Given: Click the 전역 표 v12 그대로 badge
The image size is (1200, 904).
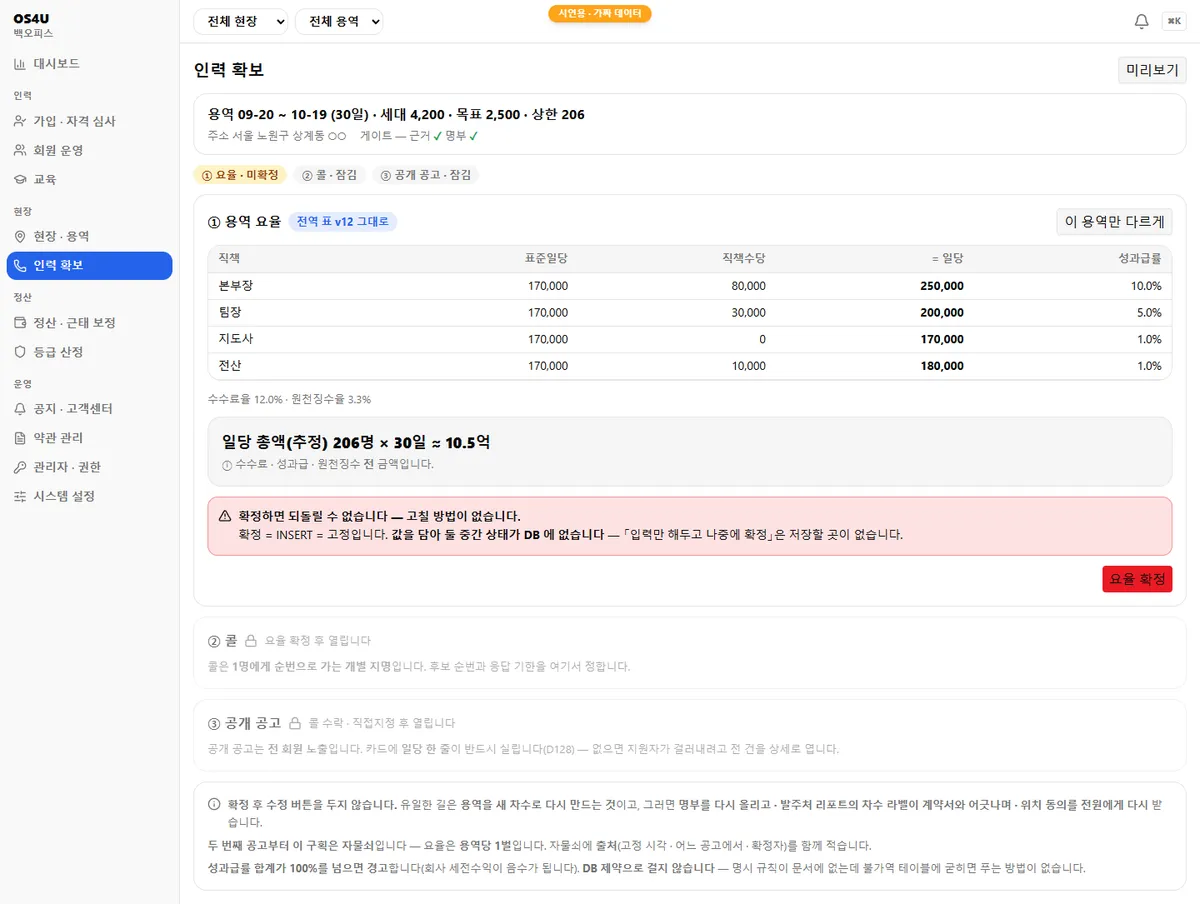Looking at the screenshot, I should 343,222.
